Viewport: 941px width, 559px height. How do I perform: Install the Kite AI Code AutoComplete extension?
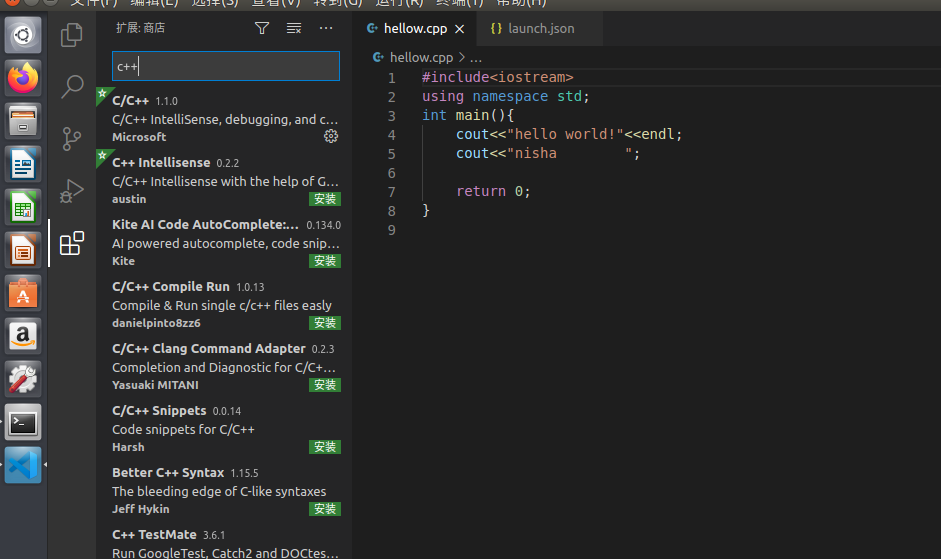coord(325,261)
